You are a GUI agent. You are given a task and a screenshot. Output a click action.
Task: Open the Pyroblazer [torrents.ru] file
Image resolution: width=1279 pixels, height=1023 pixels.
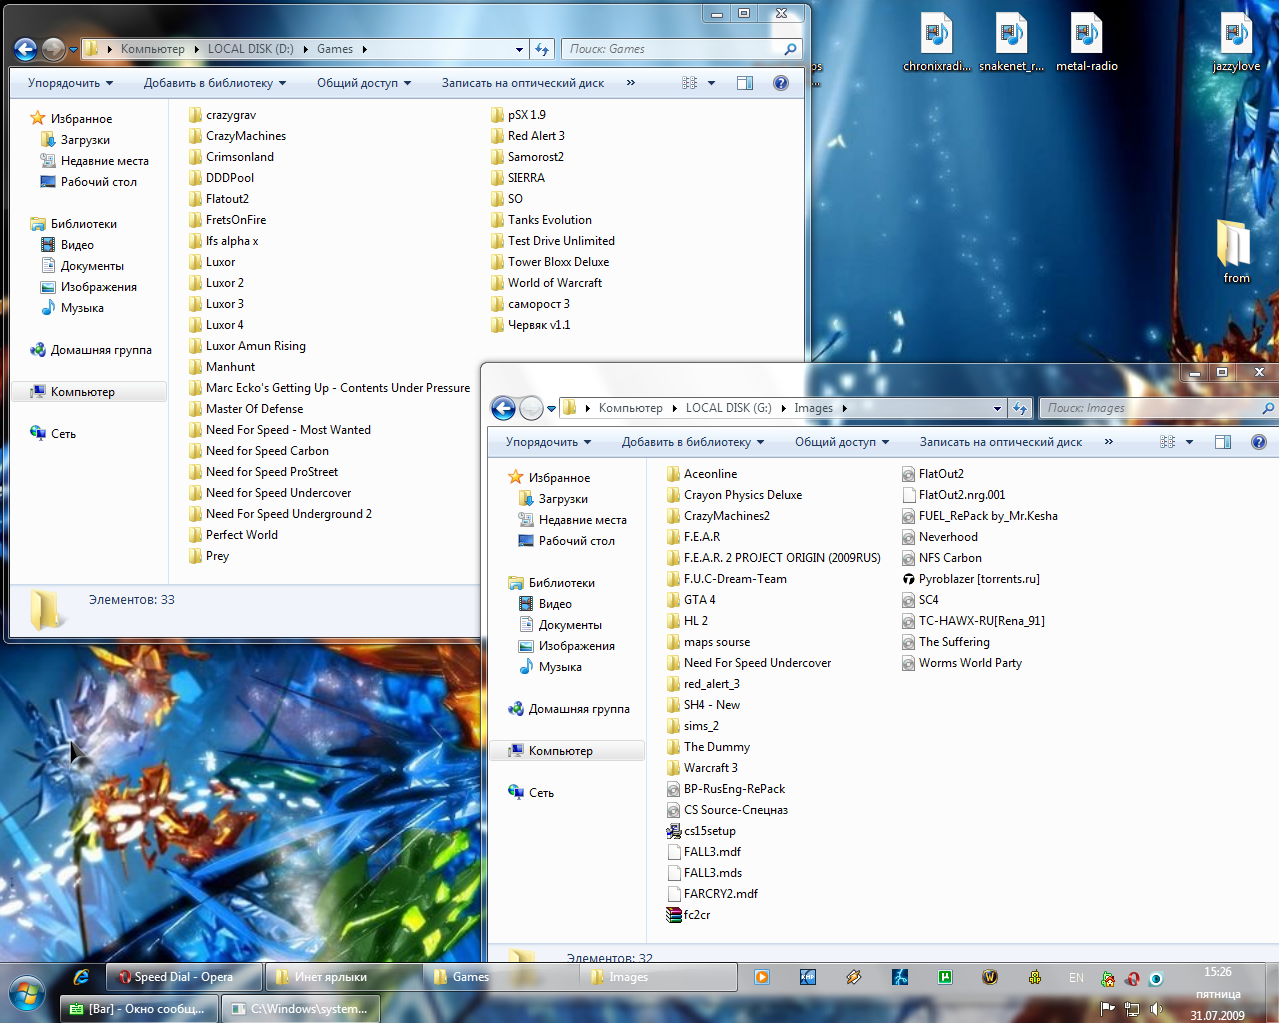coord(978,579)
